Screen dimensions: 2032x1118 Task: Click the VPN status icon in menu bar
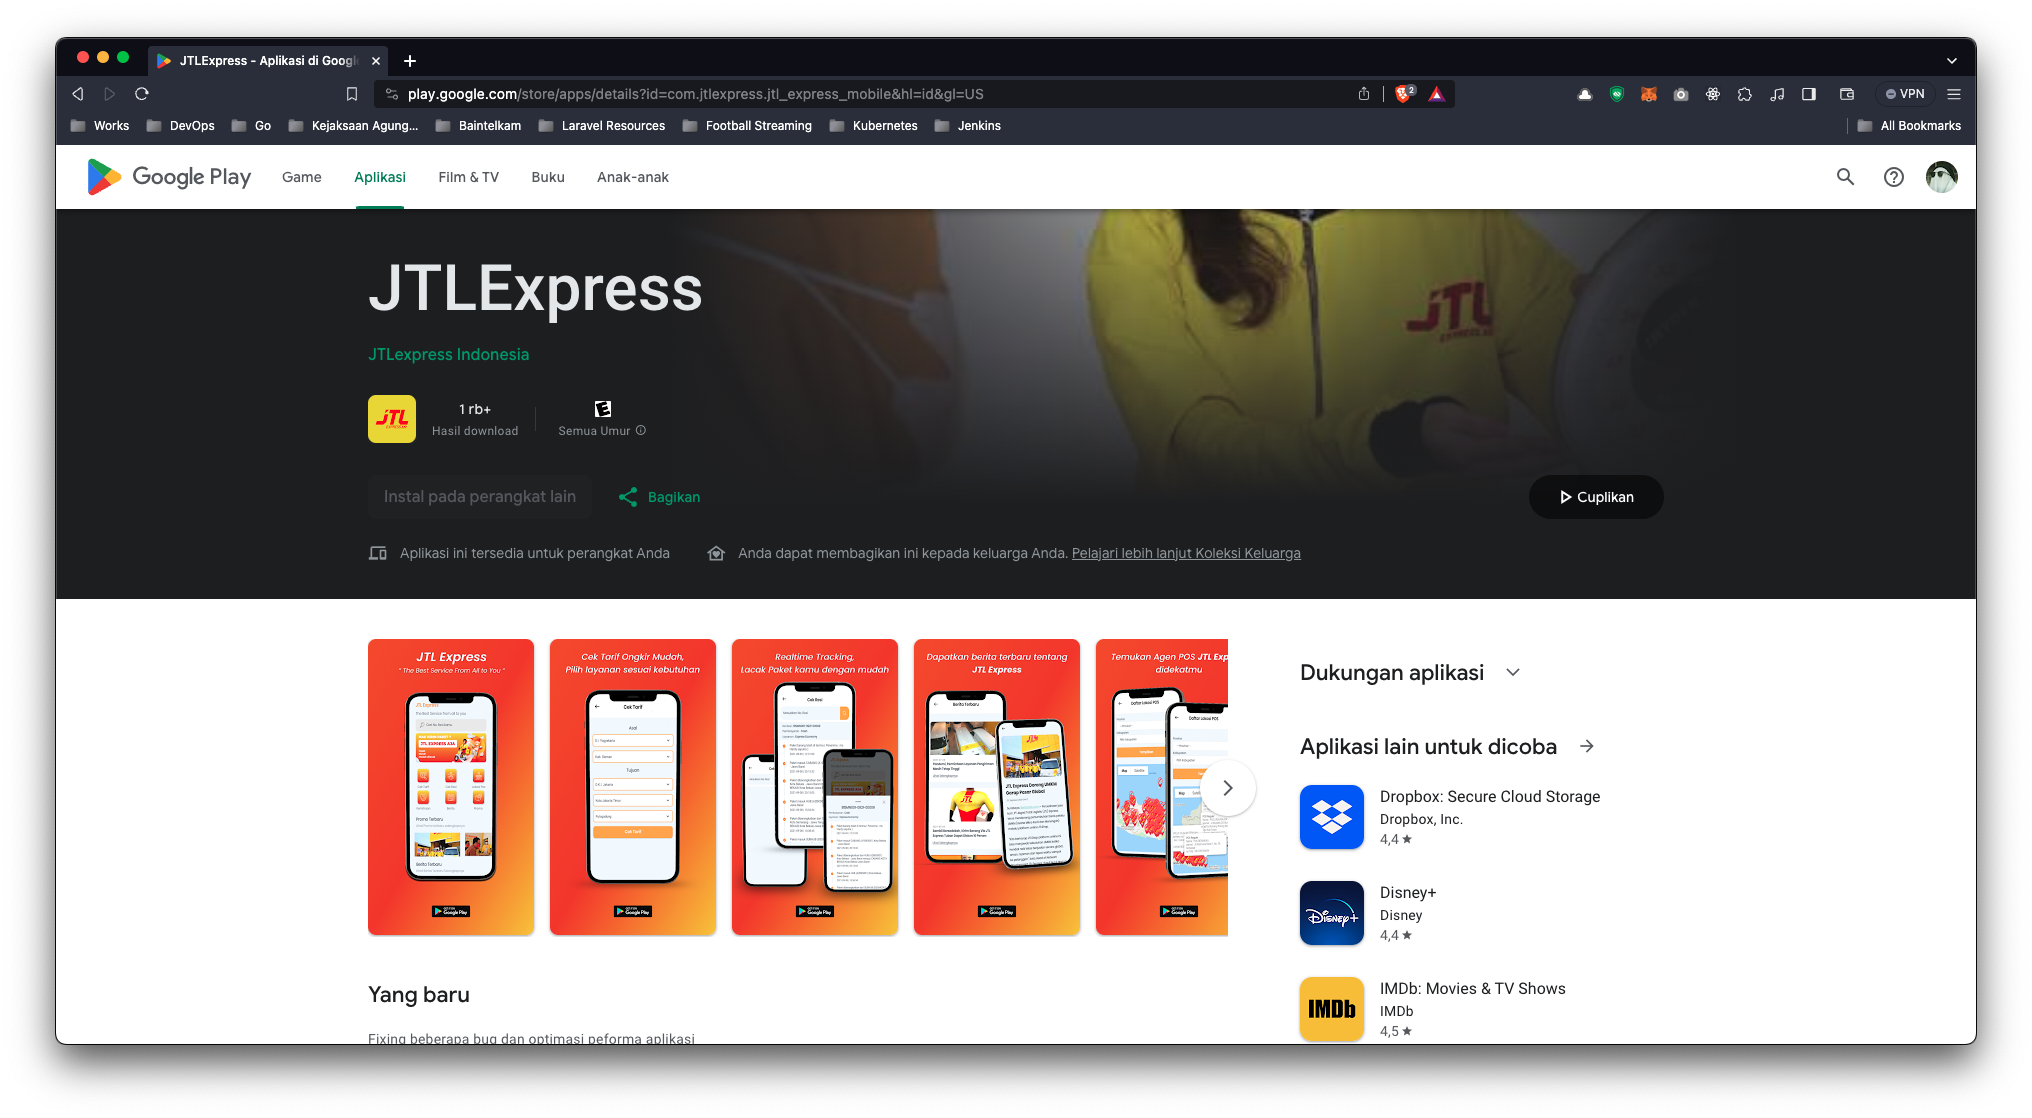(x=1904, y=94)
